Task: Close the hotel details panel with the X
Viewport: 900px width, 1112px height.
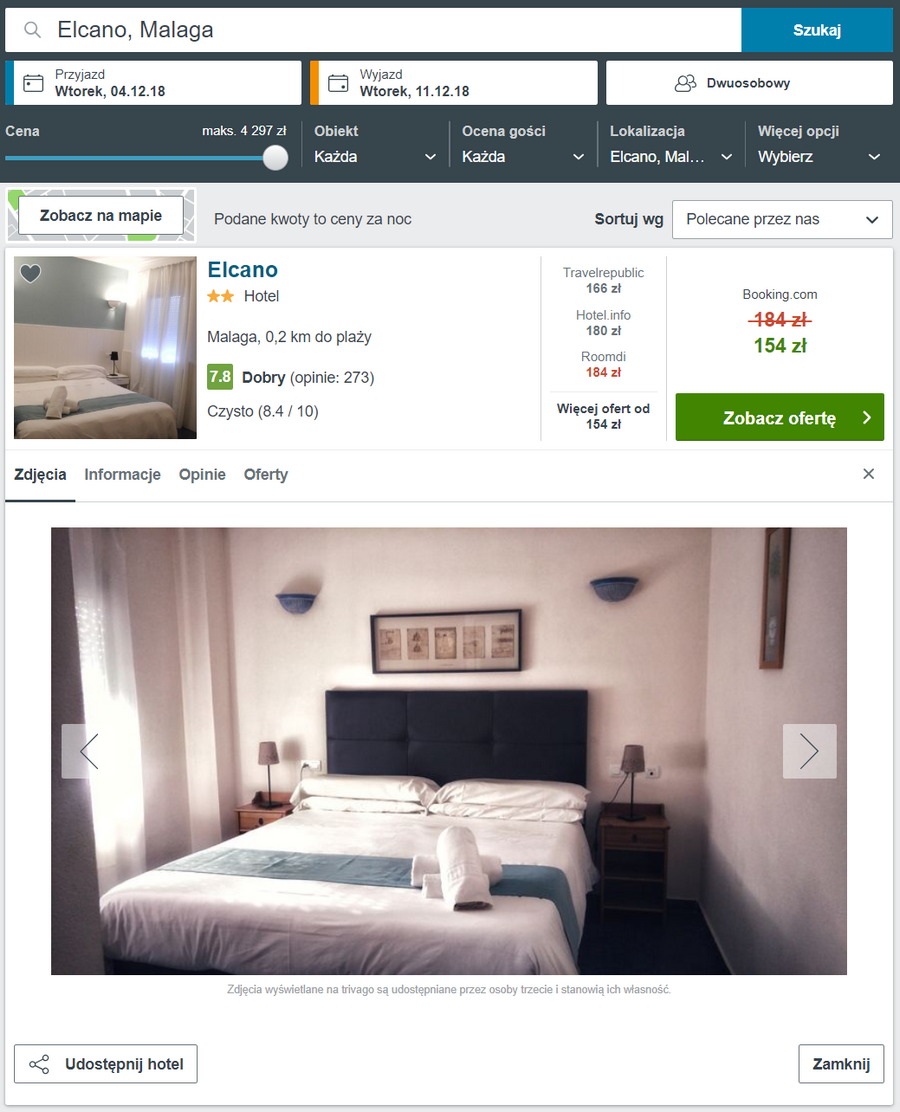Action: tap(868, 474)
